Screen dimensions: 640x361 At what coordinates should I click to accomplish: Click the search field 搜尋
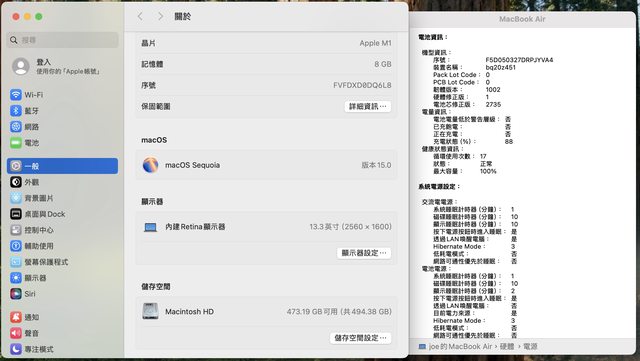62,40
